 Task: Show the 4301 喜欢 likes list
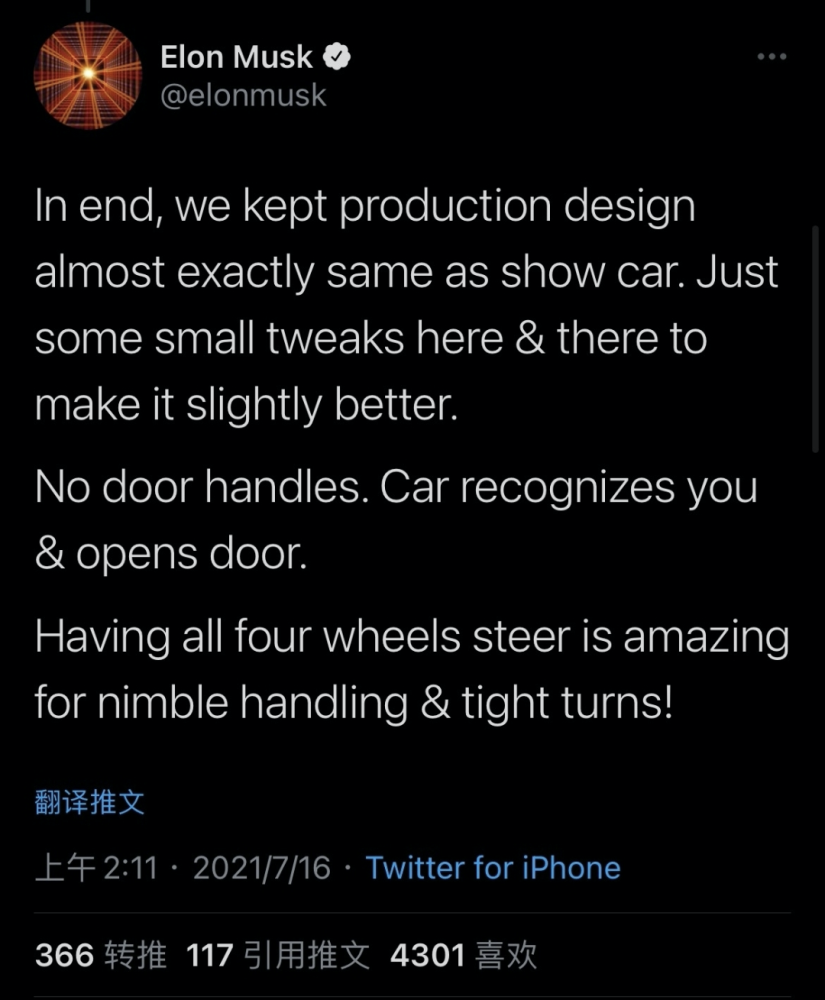[463, 956]
